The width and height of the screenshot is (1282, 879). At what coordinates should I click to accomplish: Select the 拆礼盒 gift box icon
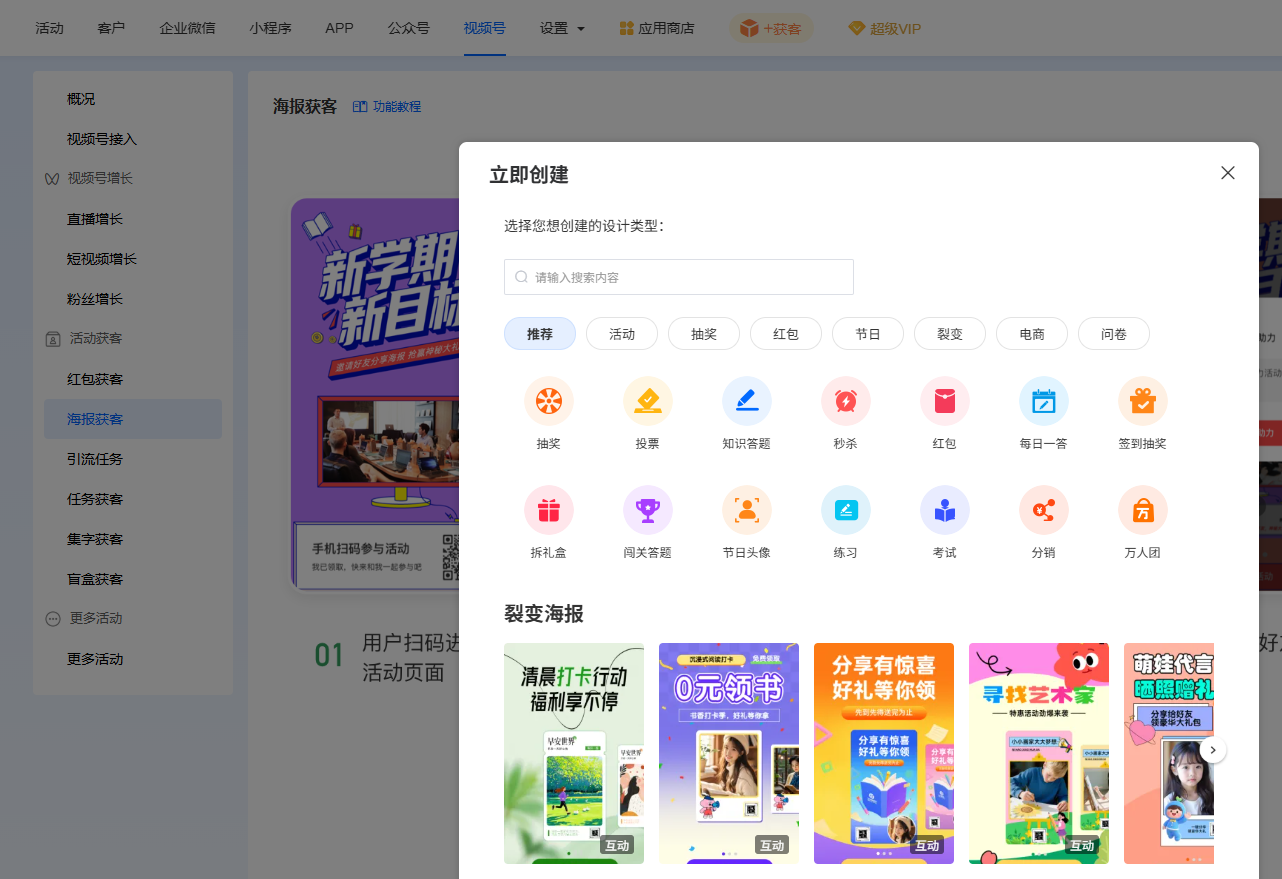(548, 510)
